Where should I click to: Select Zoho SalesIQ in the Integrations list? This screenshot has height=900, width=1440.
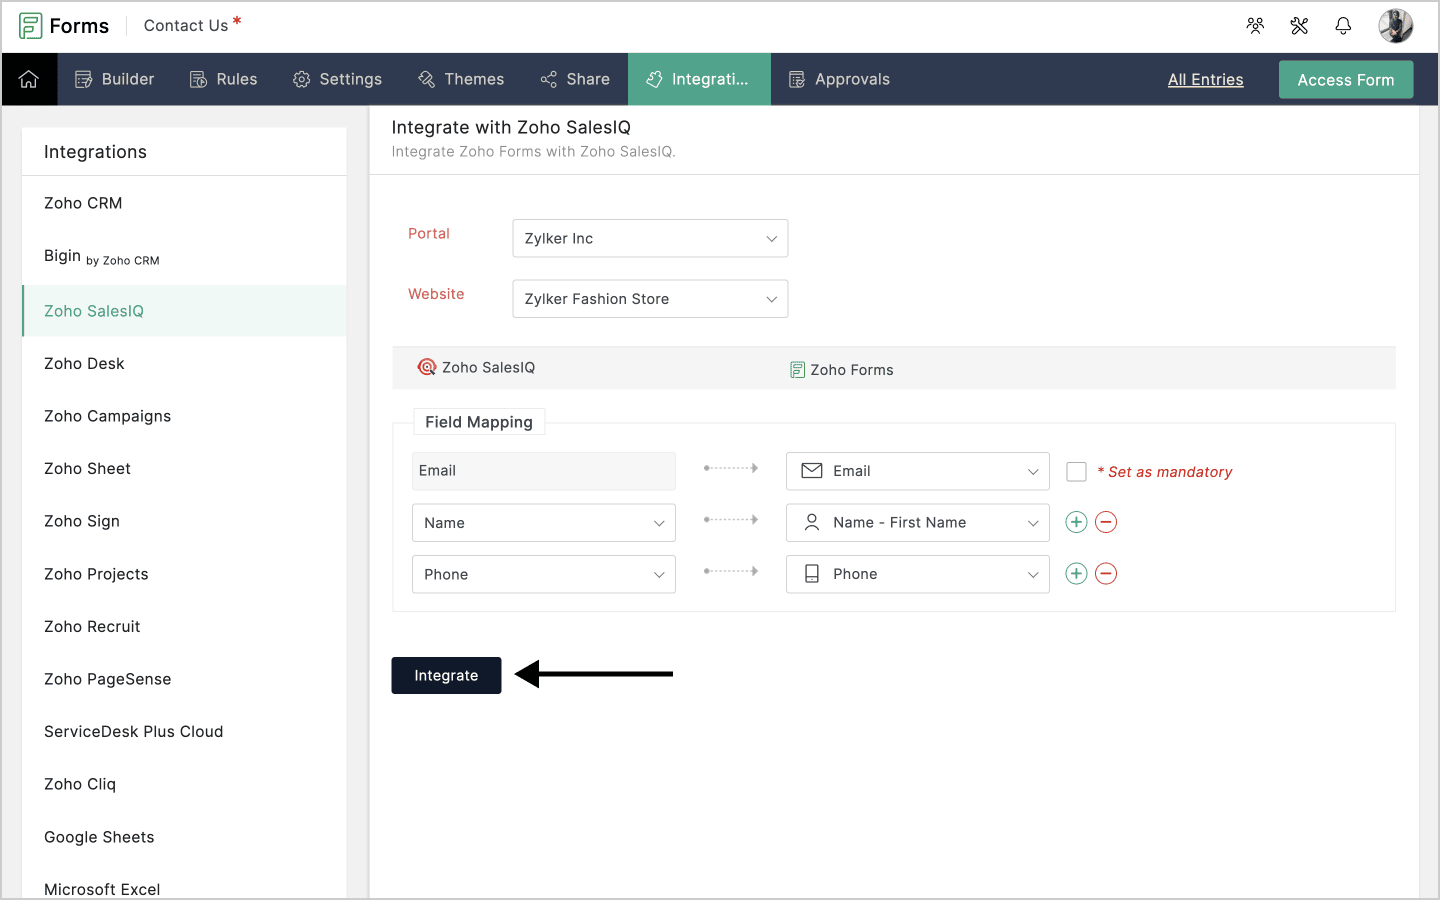pyautogui.click(x=184, y=311)
